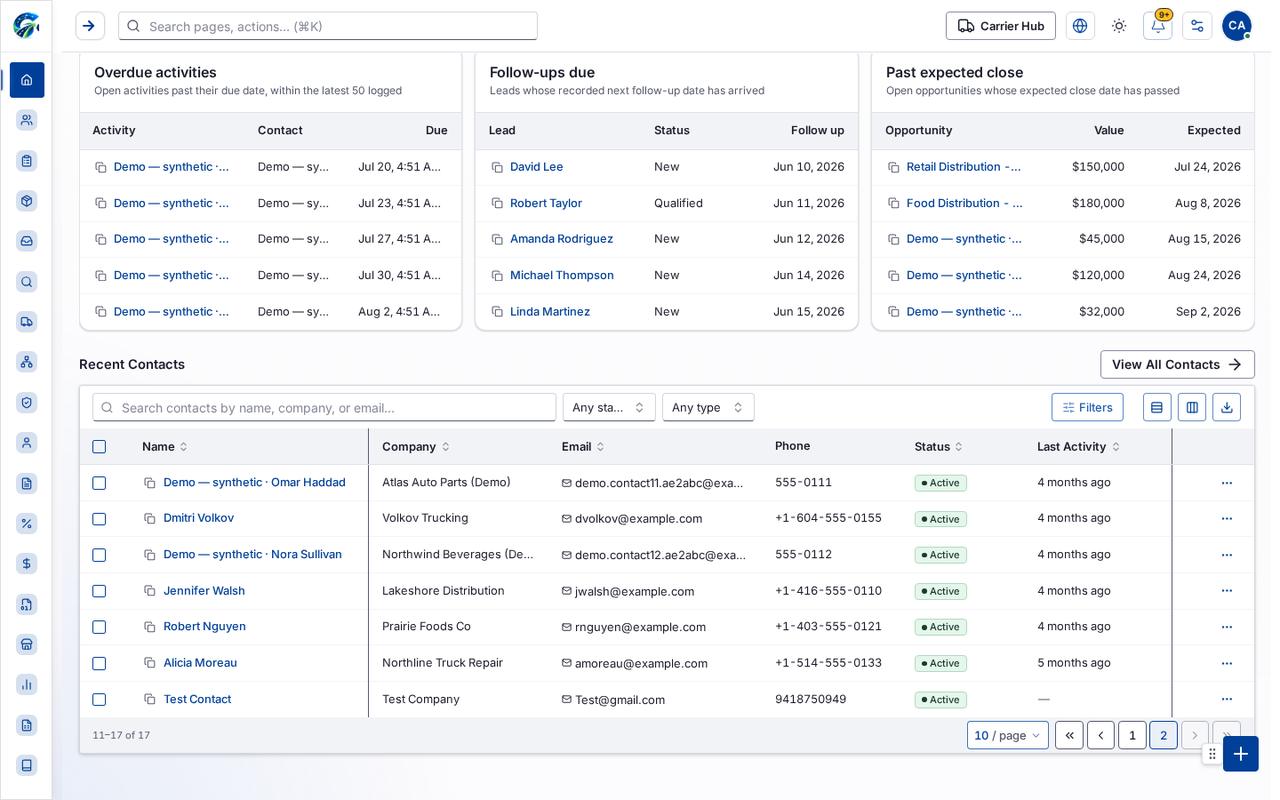Check the box for Dmitri Volkov row
Screen dimensions: 1280x800
99,519
